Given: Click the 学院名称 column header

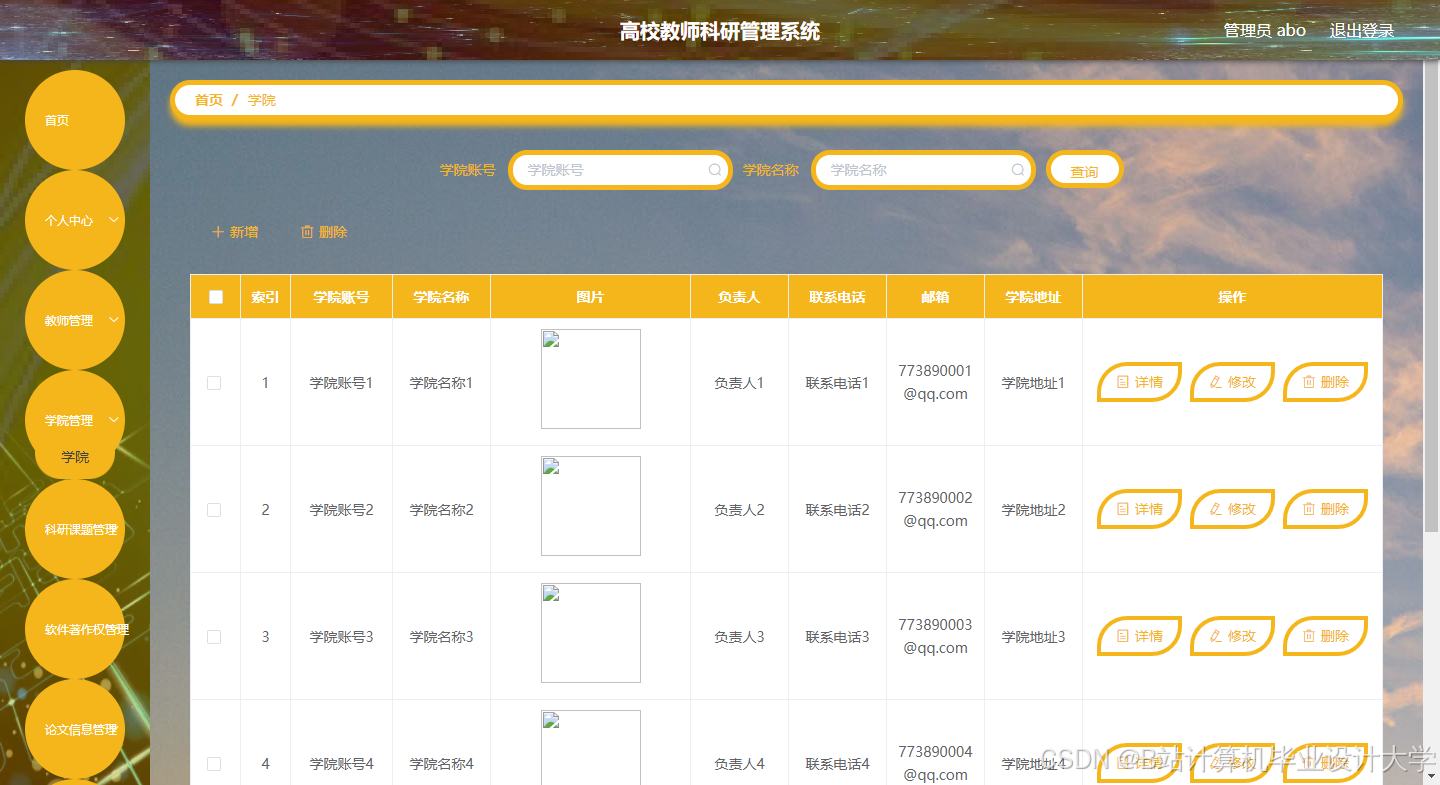Looking at the screenshot, I should (441, 297).
